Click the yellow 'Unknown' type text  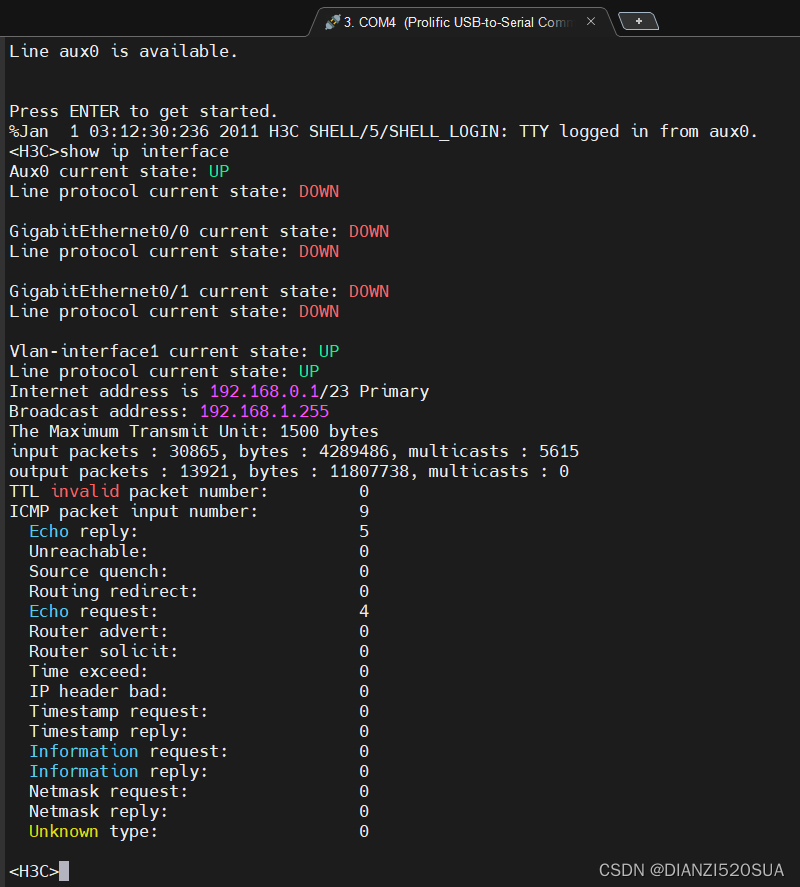(x=63, y=832)
